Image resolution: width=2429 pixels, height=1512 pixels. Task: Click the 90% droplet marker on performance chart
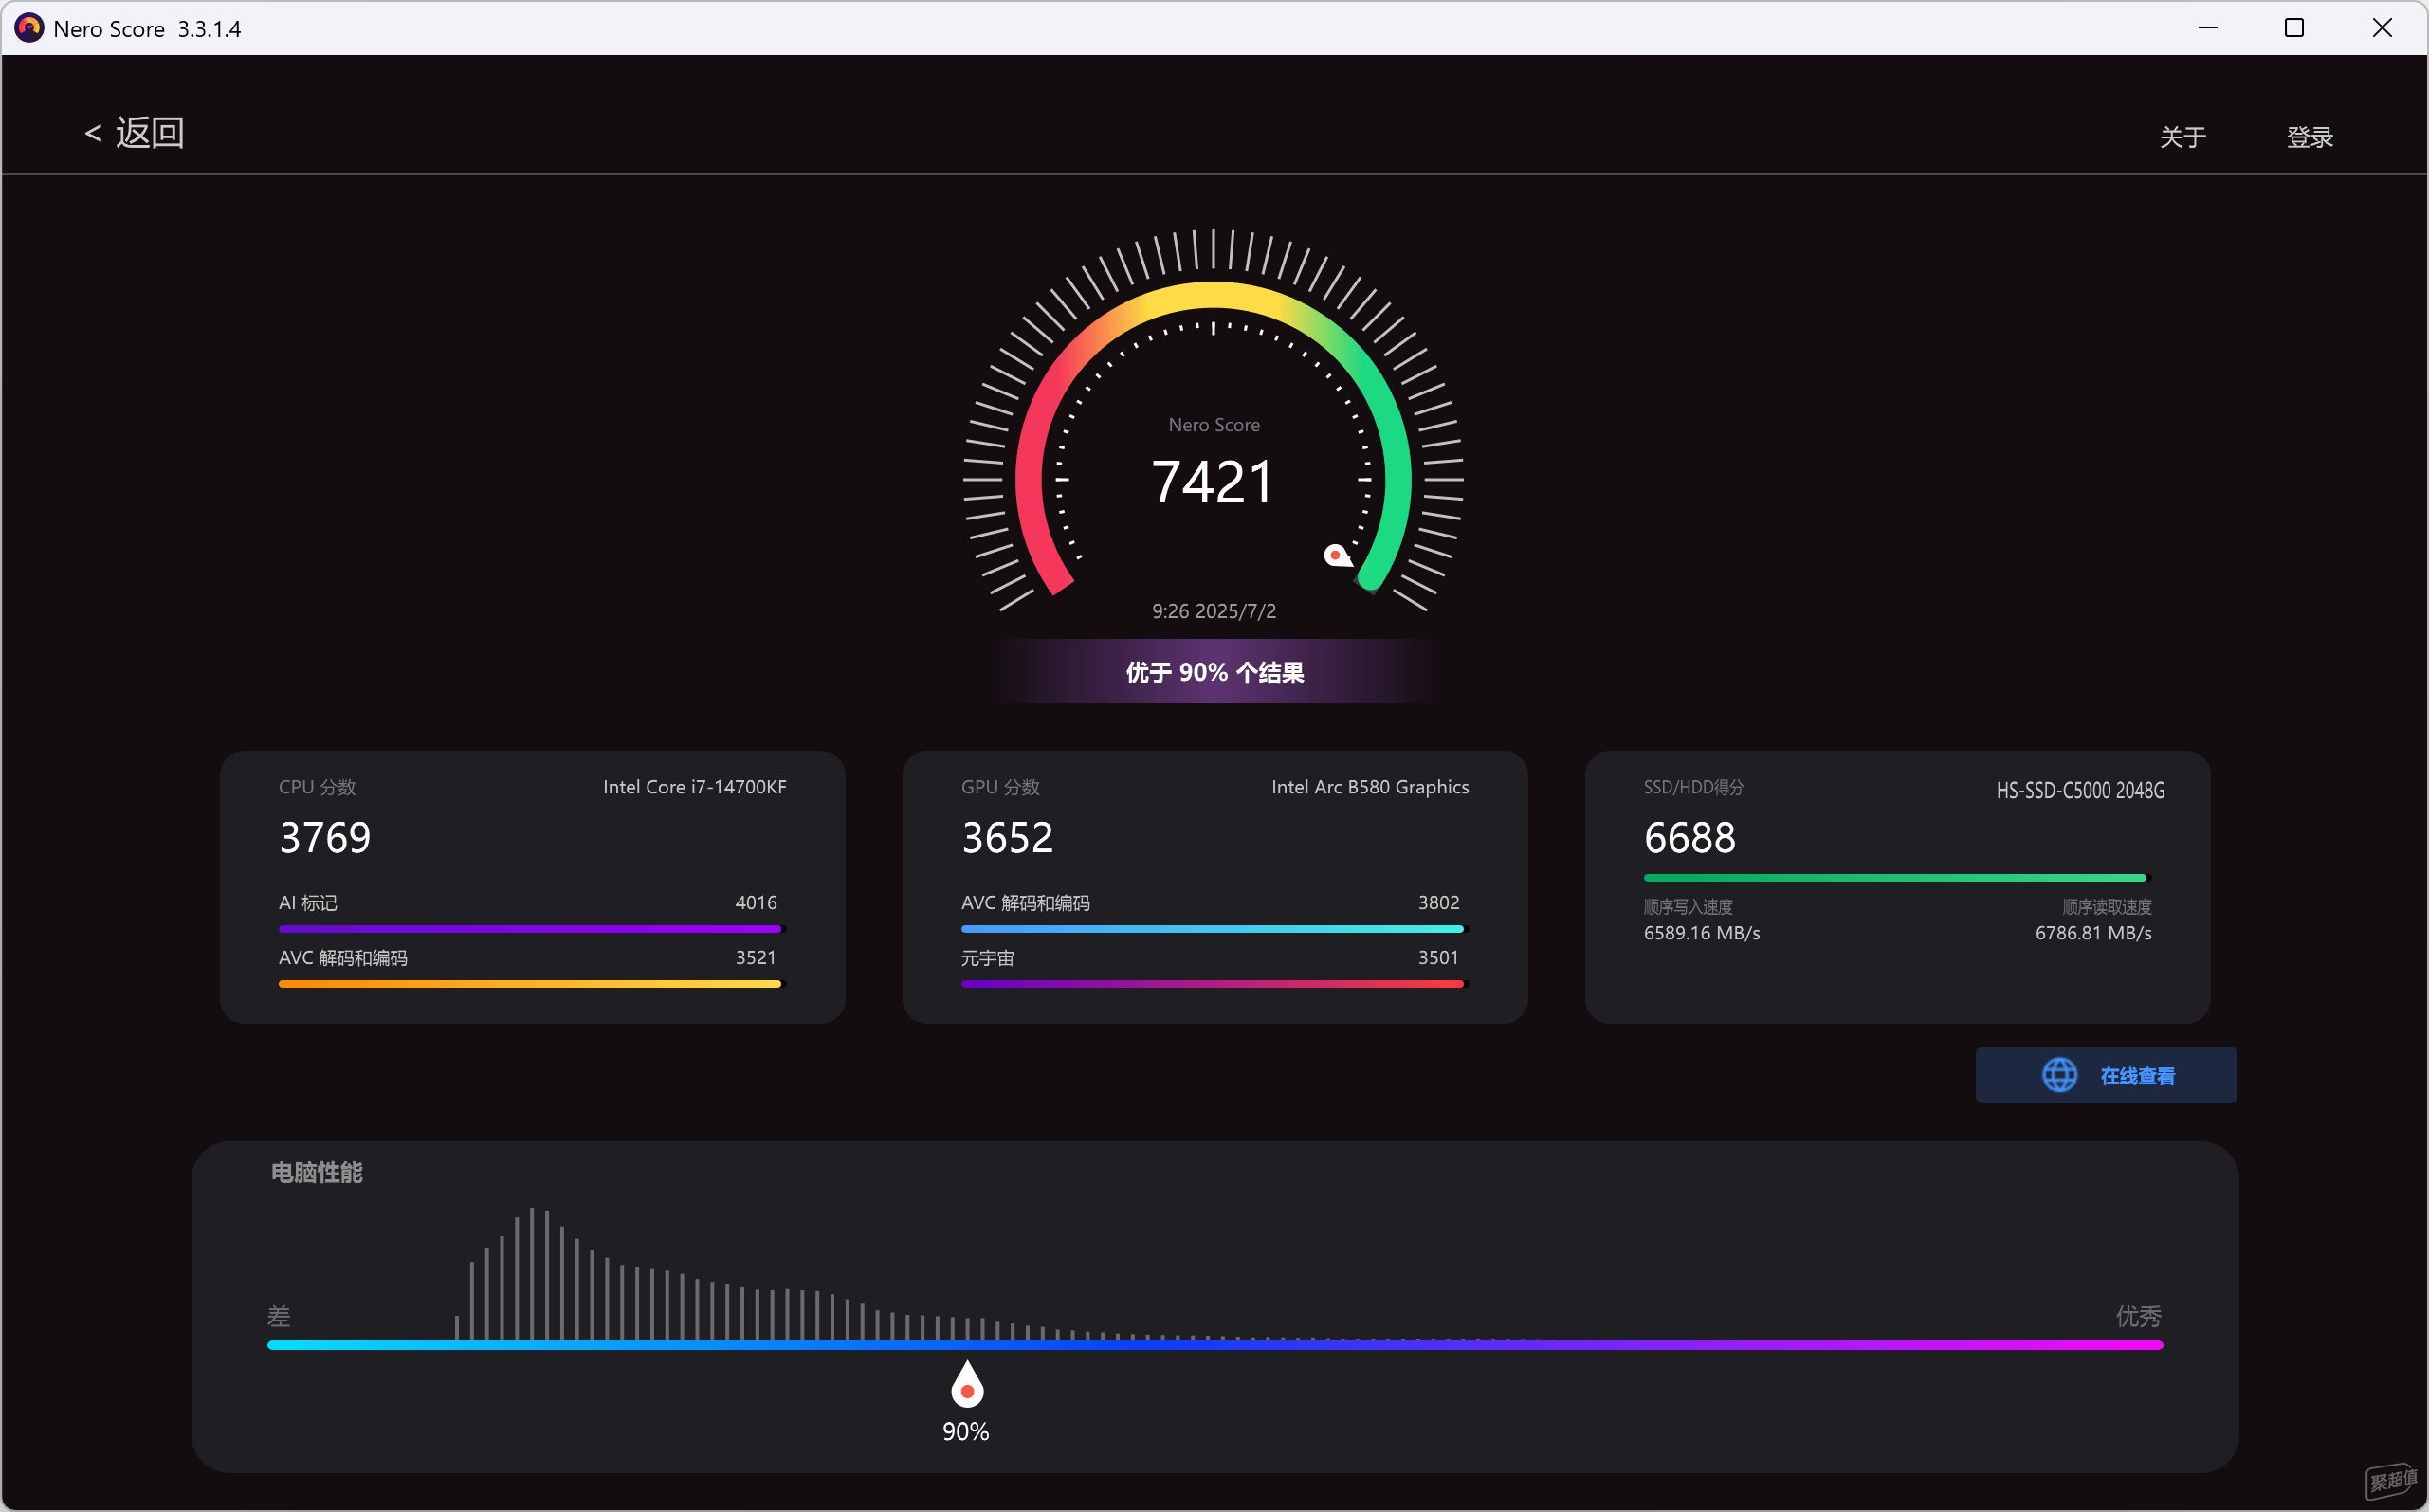[966, 1384]
